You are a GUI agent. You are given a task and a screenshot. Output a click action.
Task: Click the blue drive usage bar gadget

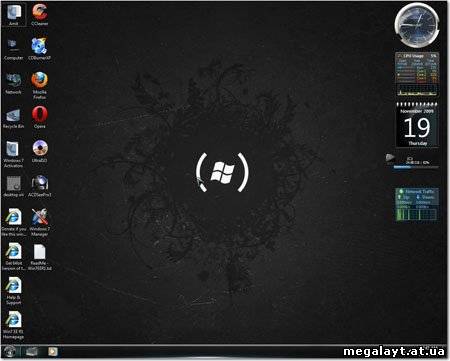tap(416, 167)
